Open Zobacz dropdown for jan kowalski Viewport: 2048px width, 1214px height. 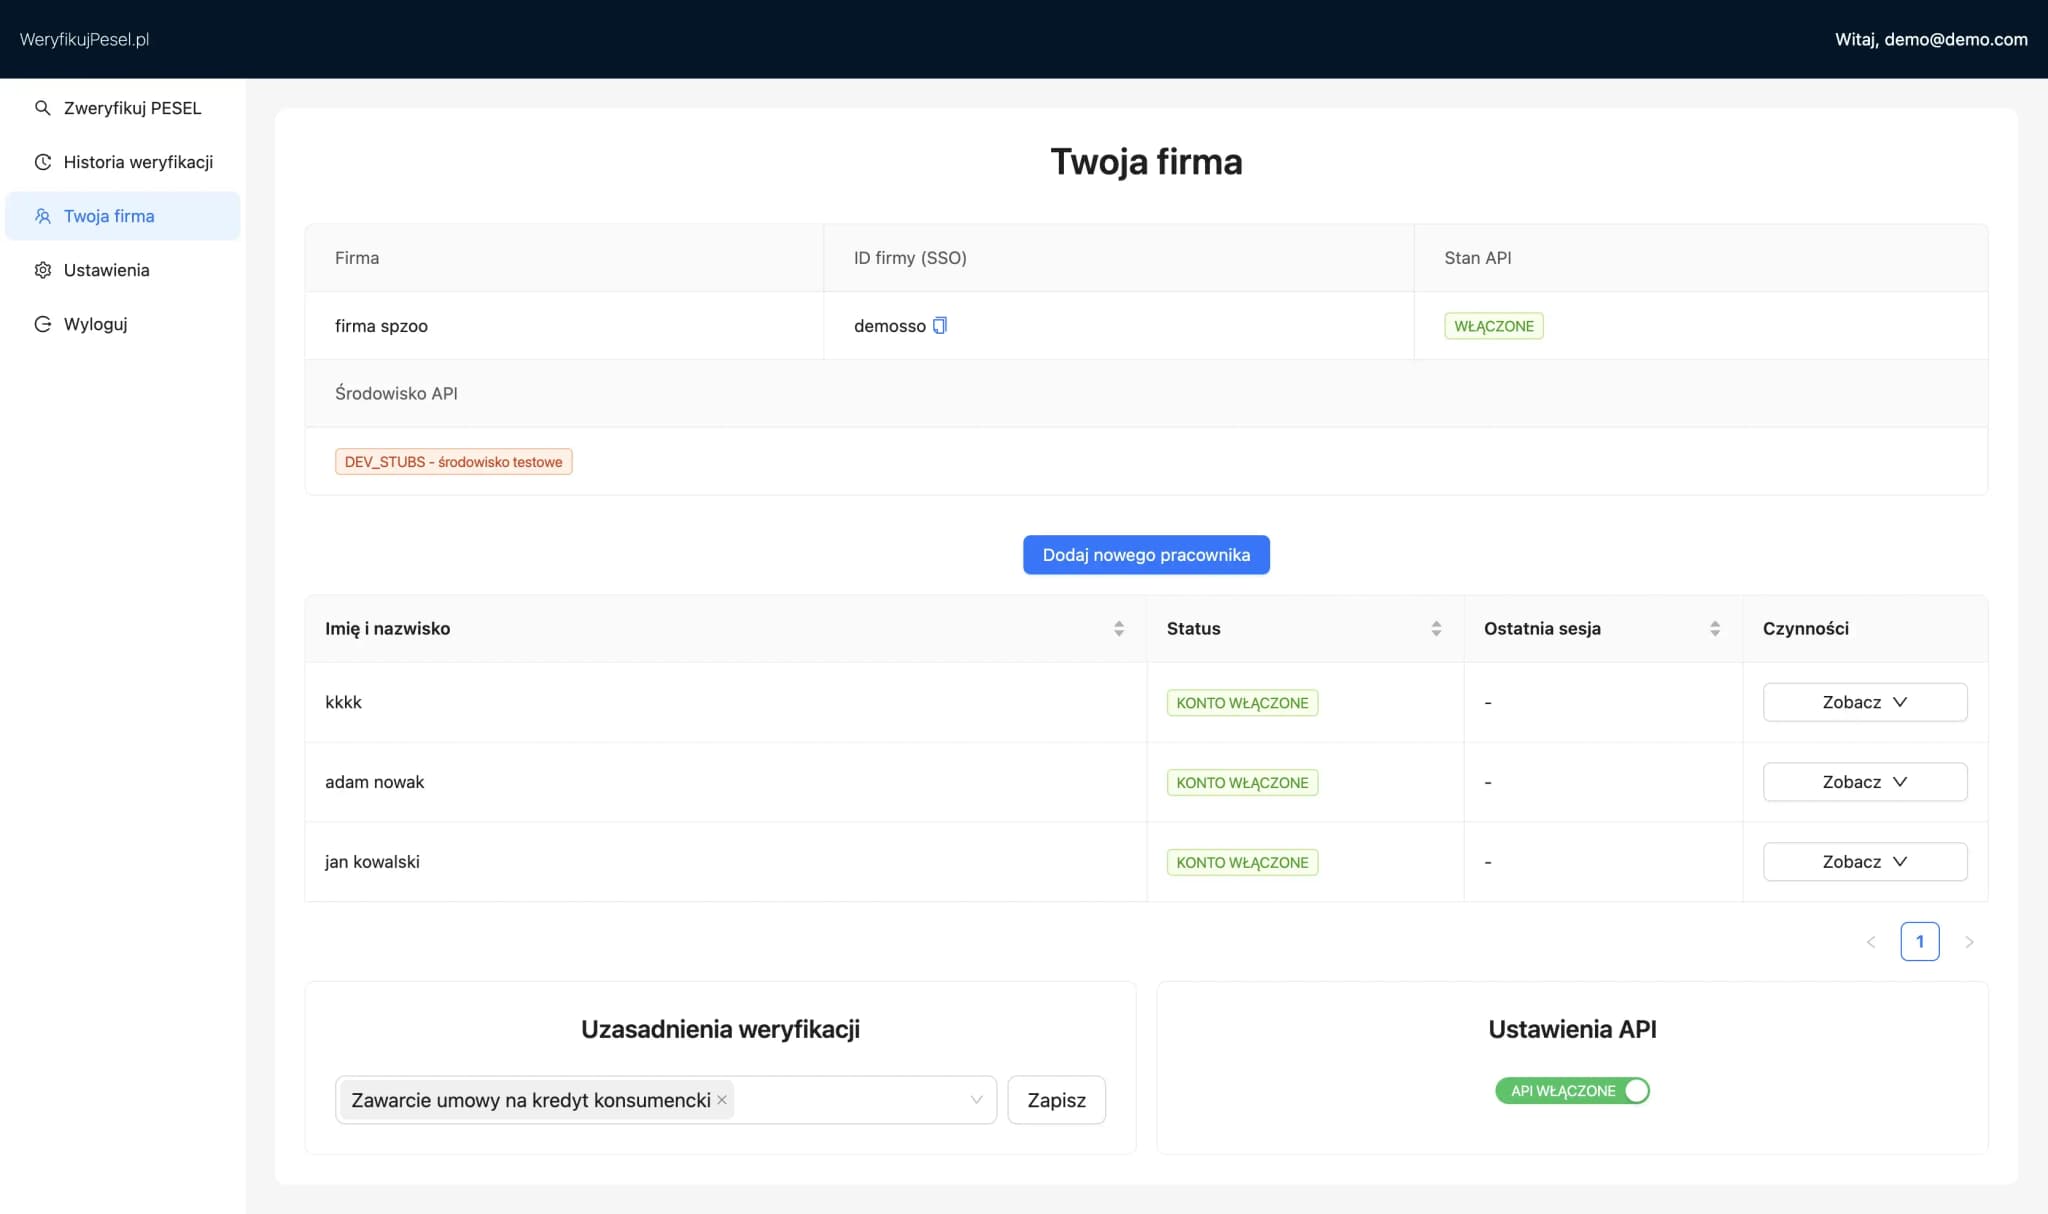click(x=1864, y=862)
